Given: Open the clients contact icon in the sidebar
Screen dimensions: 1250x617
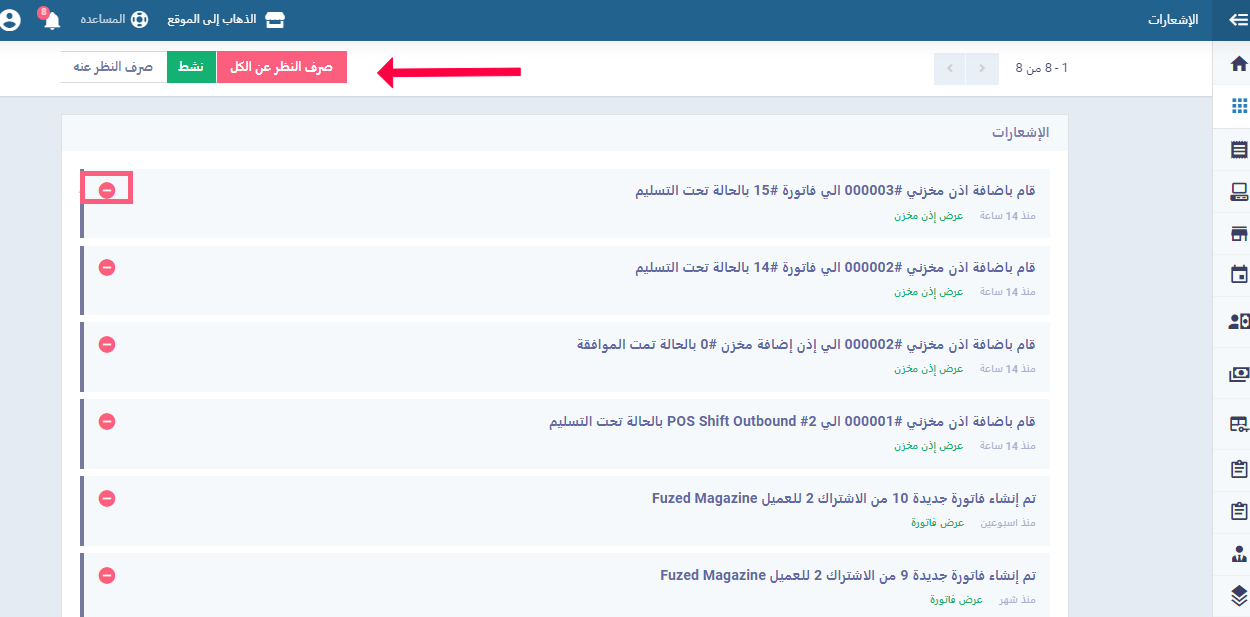Looking at the screenshot, I should (1239, 321).
